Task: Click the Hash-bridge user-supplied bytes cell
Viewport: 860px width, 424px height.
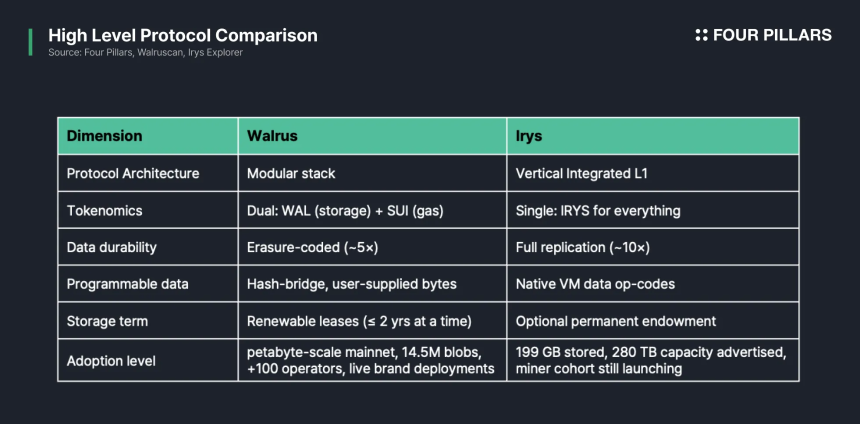Action: pyautogui.click(x=372, y=284)
